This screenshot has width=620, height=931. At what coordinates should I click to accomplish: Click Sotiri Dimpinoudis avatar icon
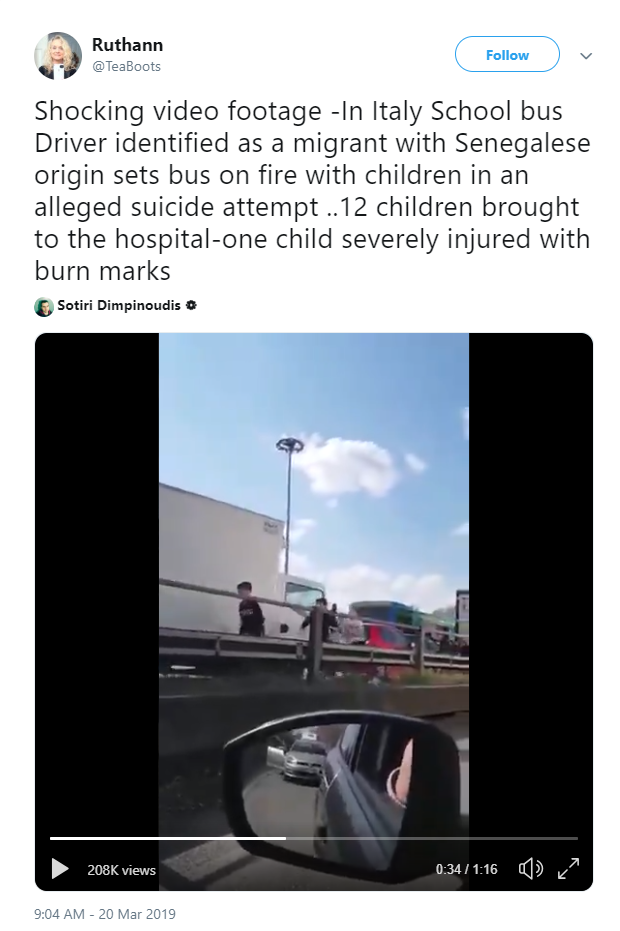pos(44,306)
